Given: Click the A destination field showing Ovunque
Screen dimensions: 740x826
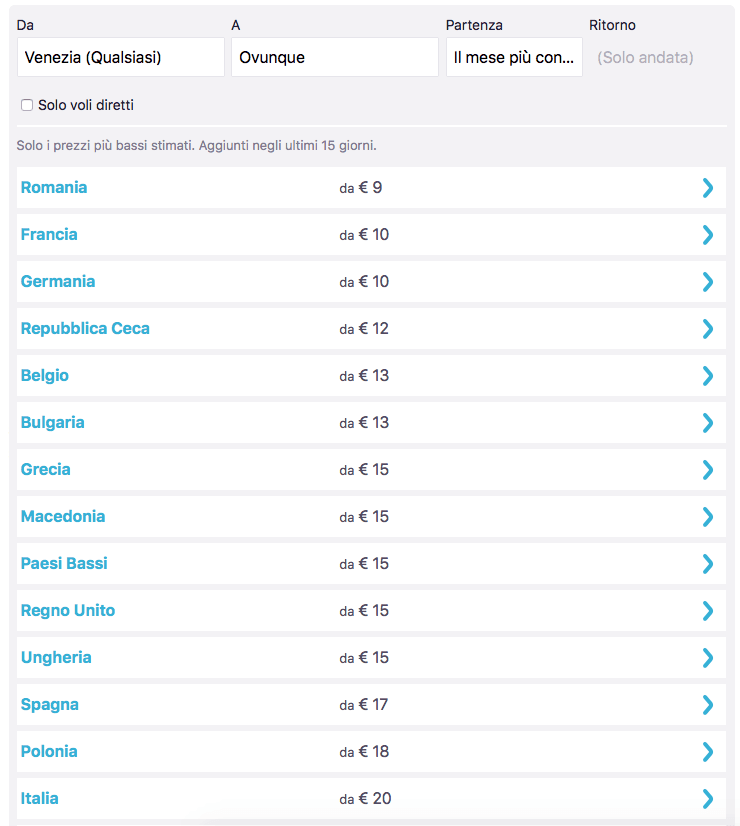Looking at the screenshot, I should tap(334, 58).
